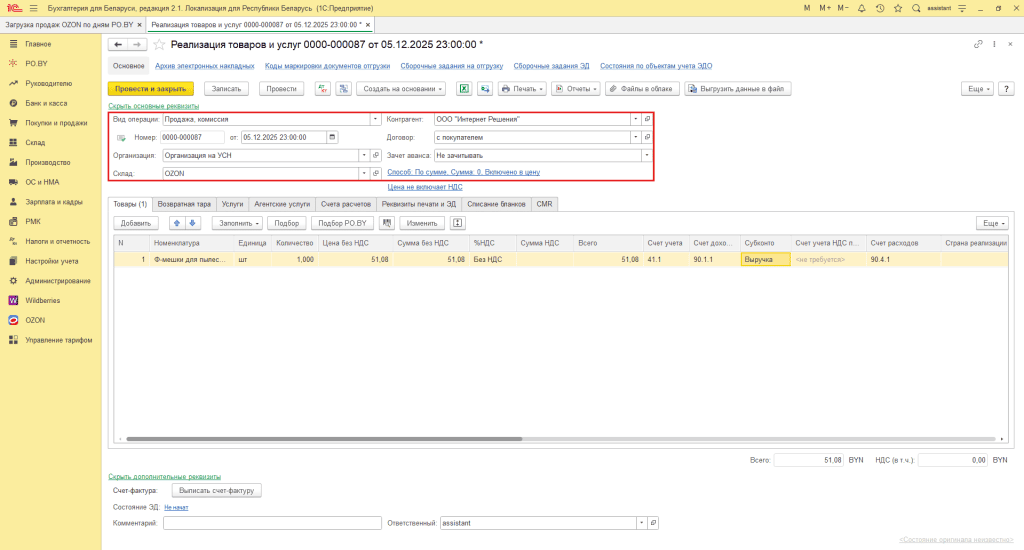Click the barcode search icon near Подбор РО.BY
The image size is (1024, 550).
[387, 223]
